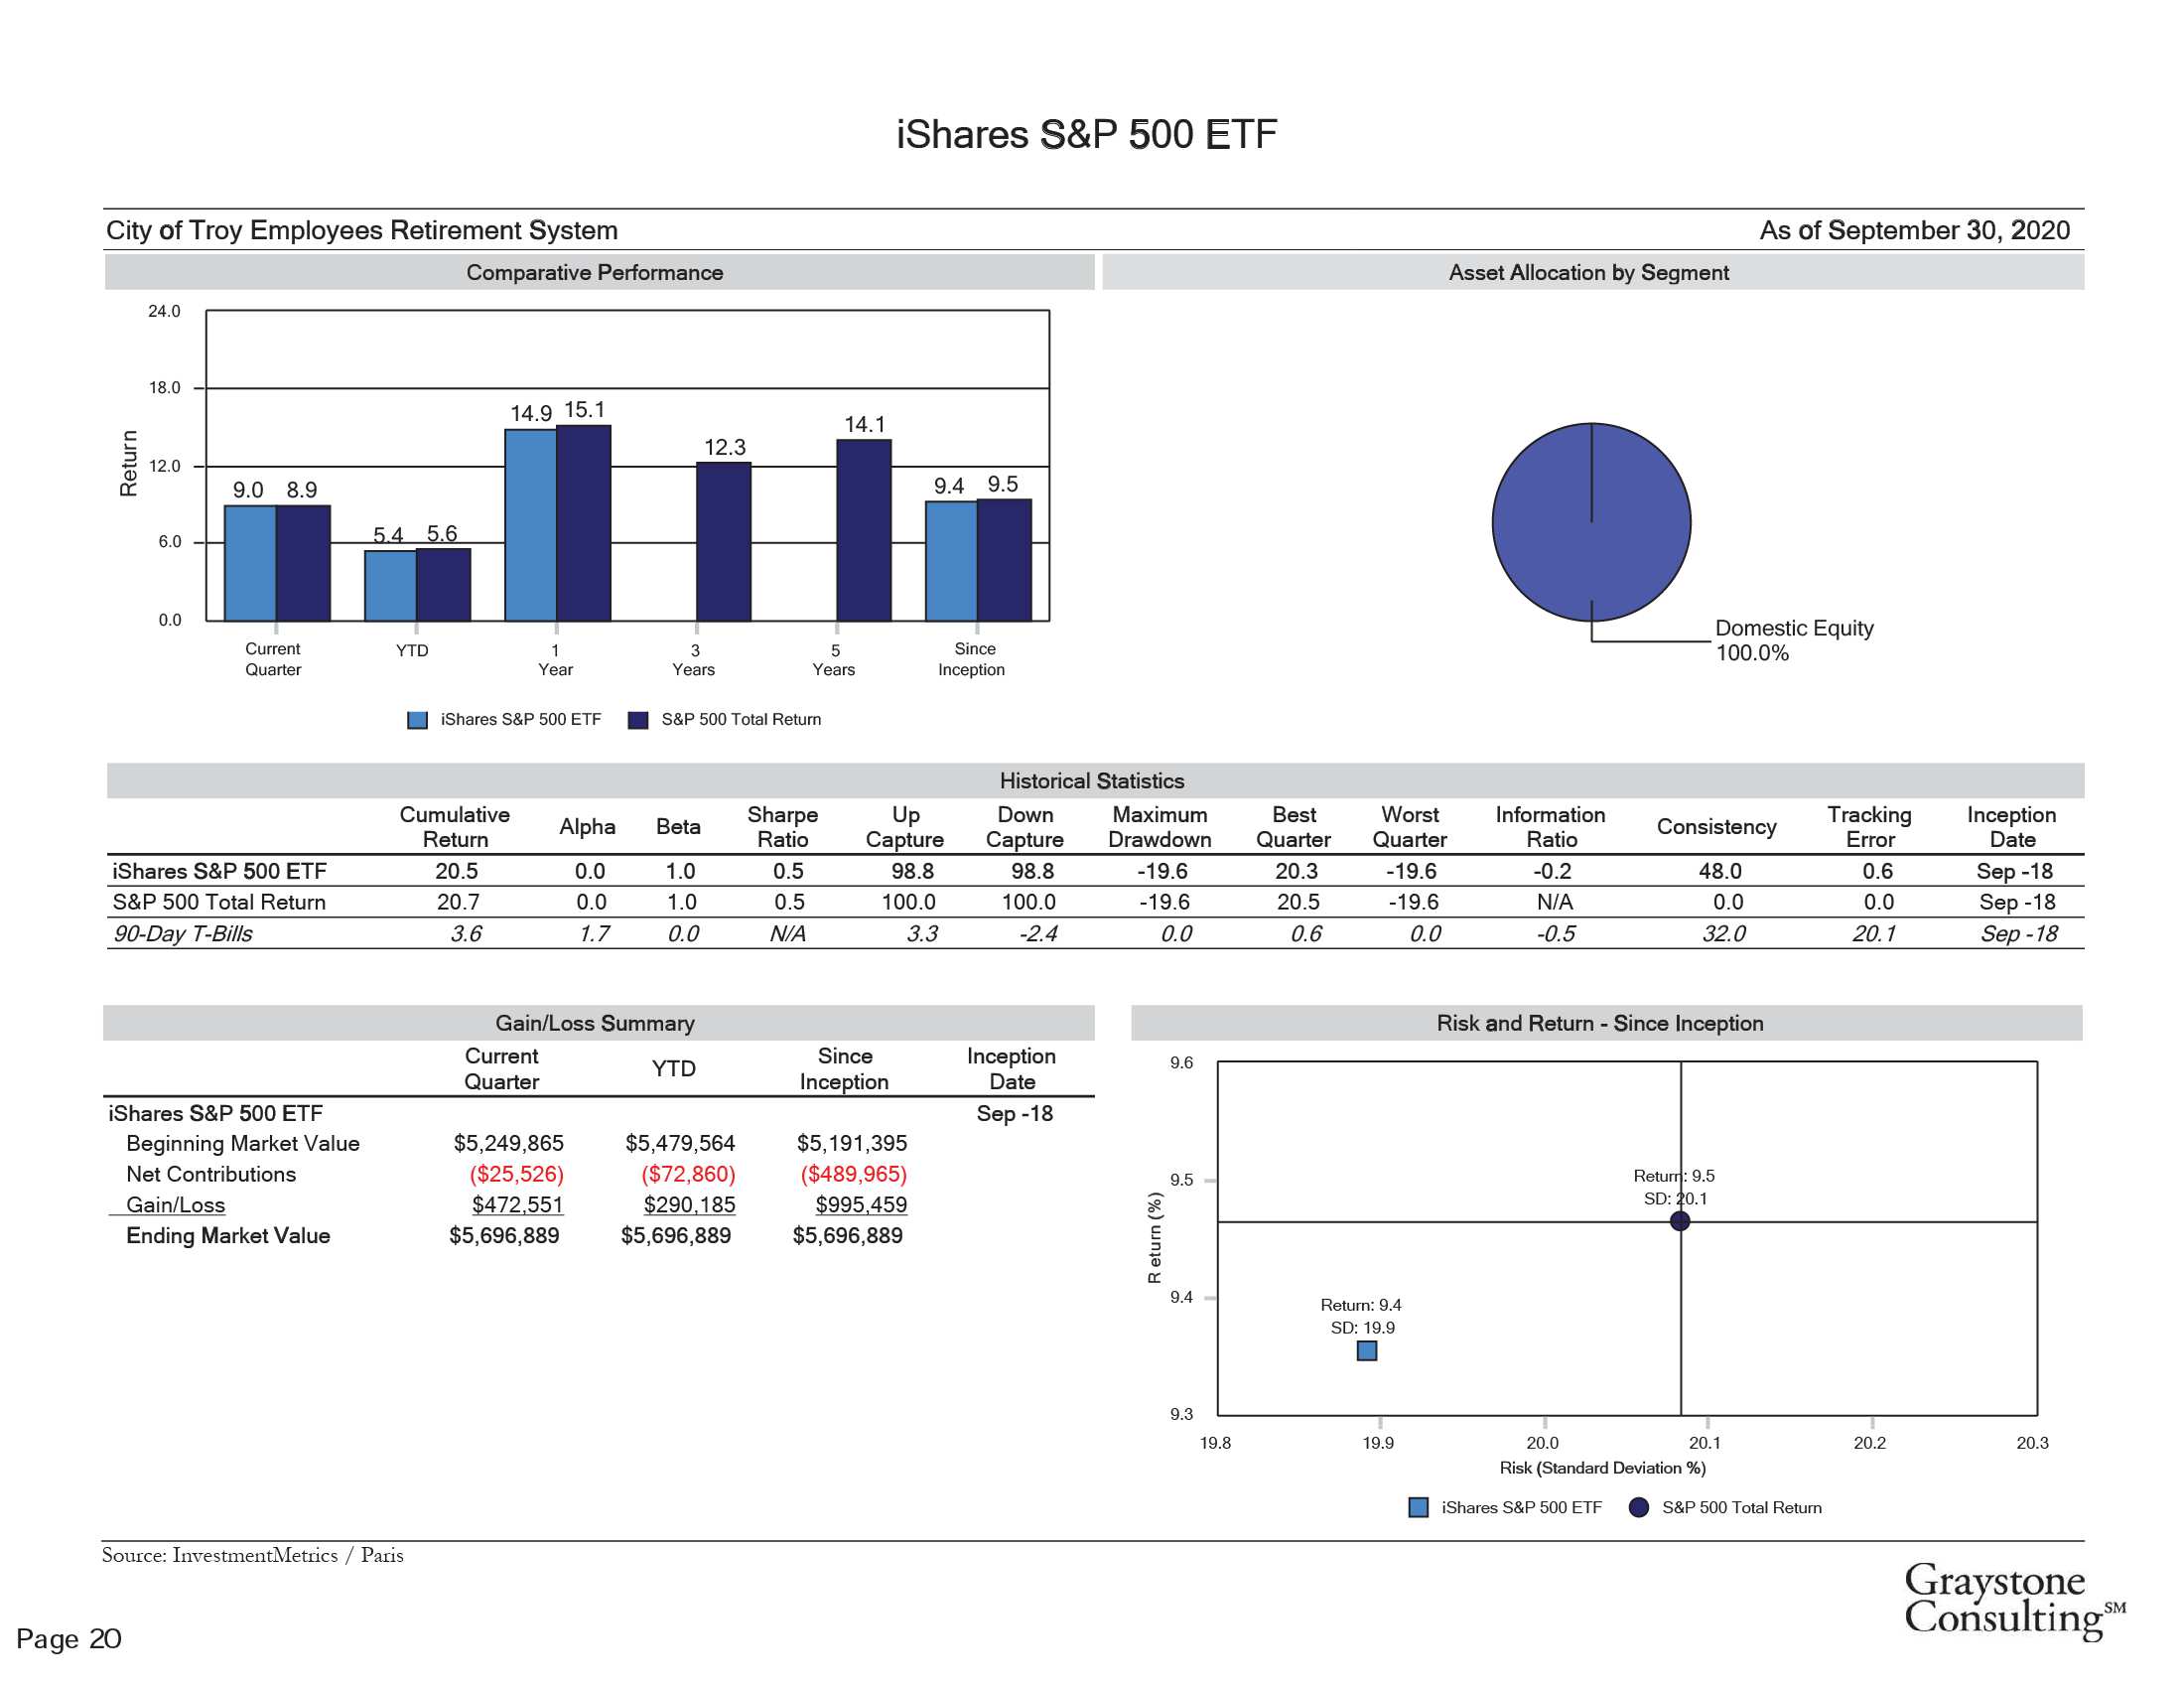Click the Gain/Loss since inception value $995,459

(x=861, y=1205)
